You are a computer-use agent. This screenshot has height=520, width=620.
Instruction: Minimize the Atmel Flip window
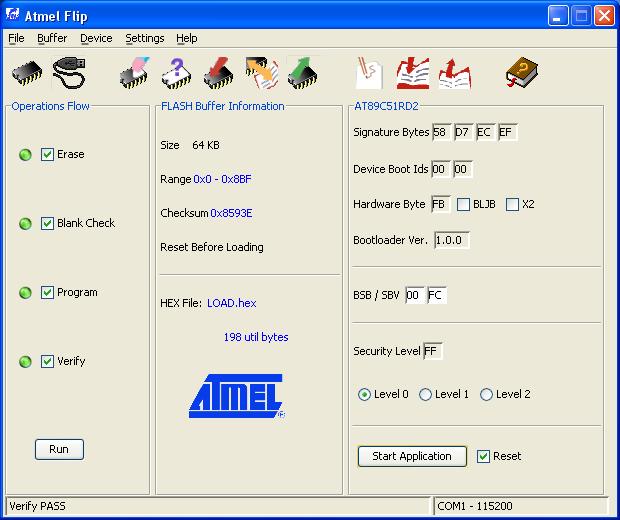558,17
